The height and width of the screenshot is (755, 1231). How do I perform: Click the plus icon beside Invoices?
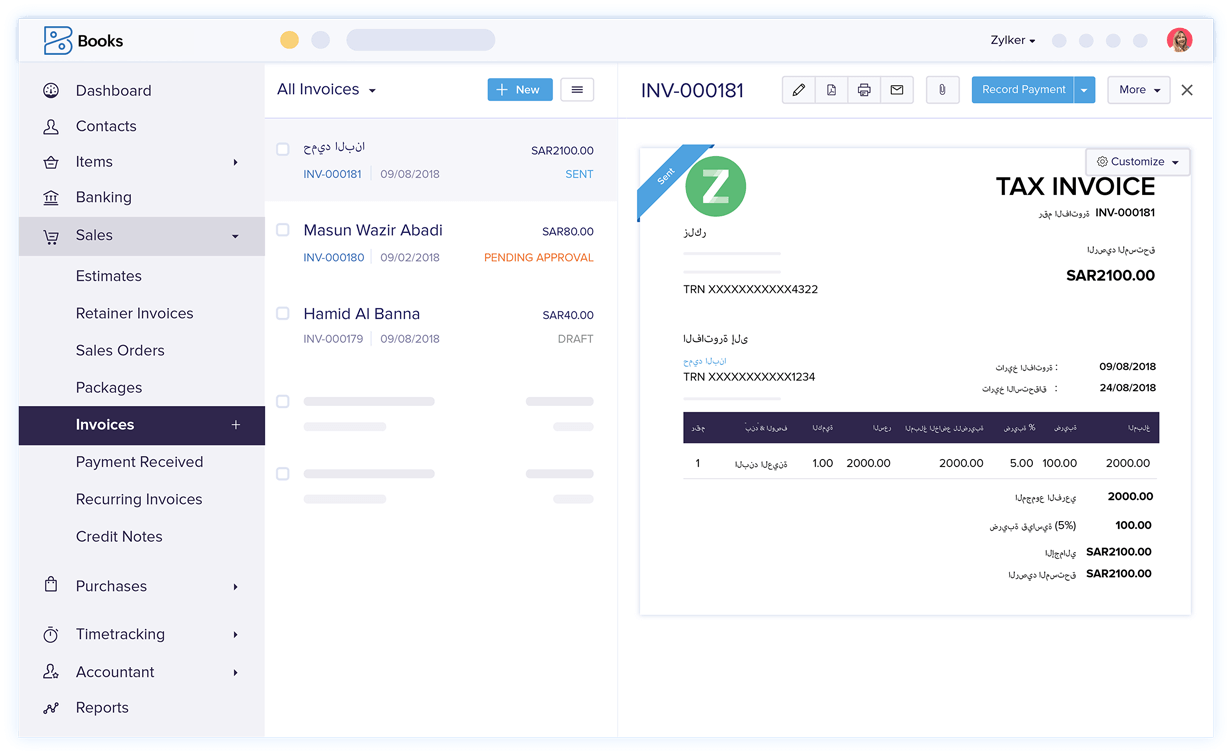click(236, 425)
